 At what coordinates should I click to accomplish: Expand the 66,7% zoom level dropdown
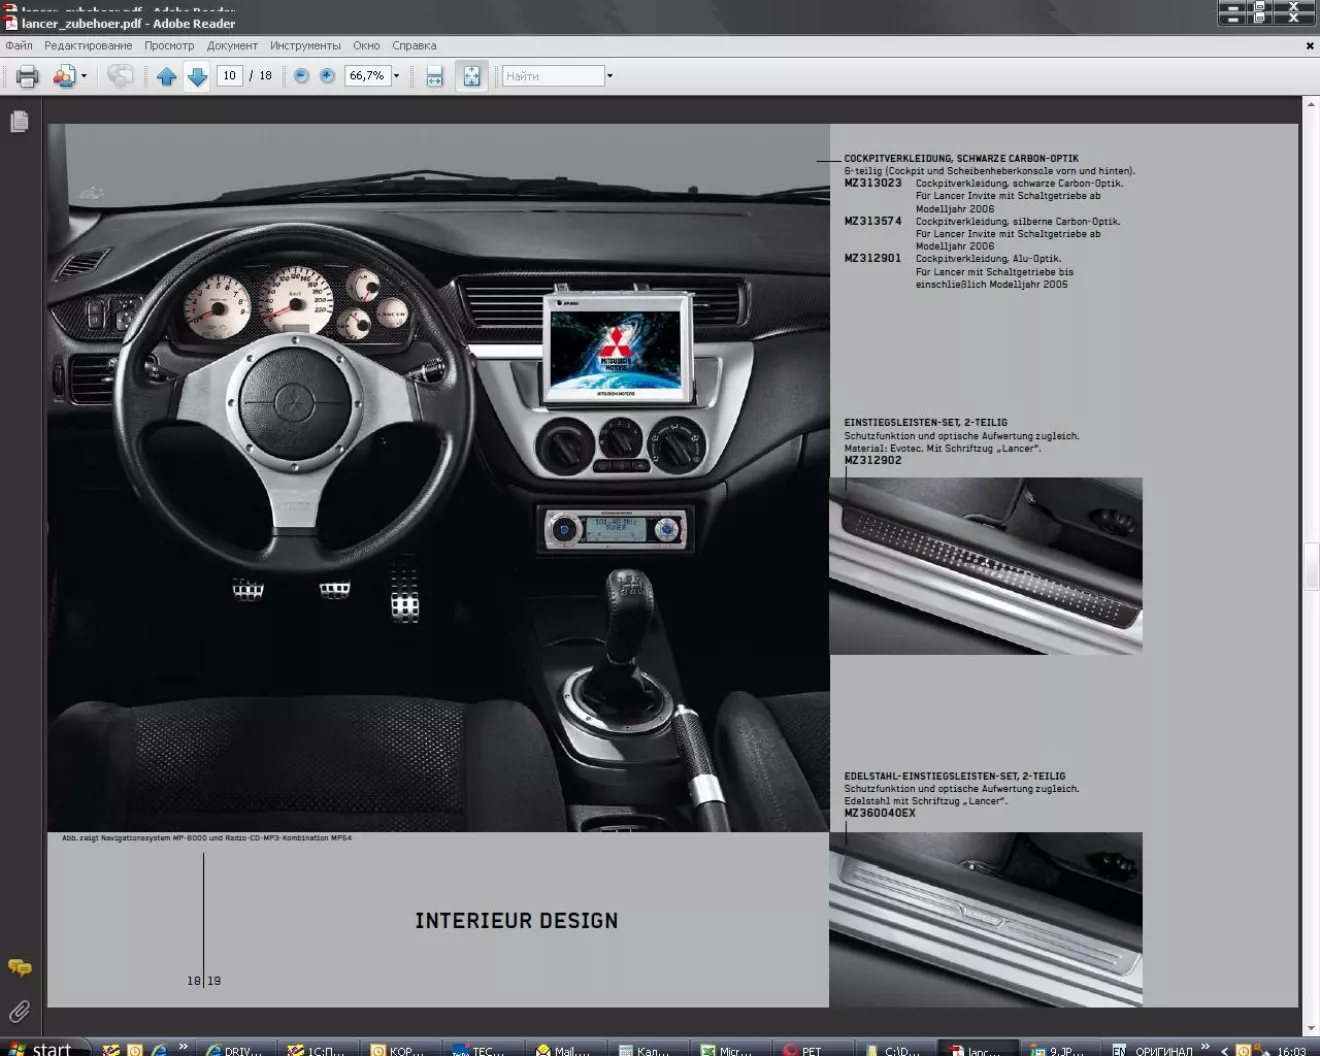pos(396,76)
